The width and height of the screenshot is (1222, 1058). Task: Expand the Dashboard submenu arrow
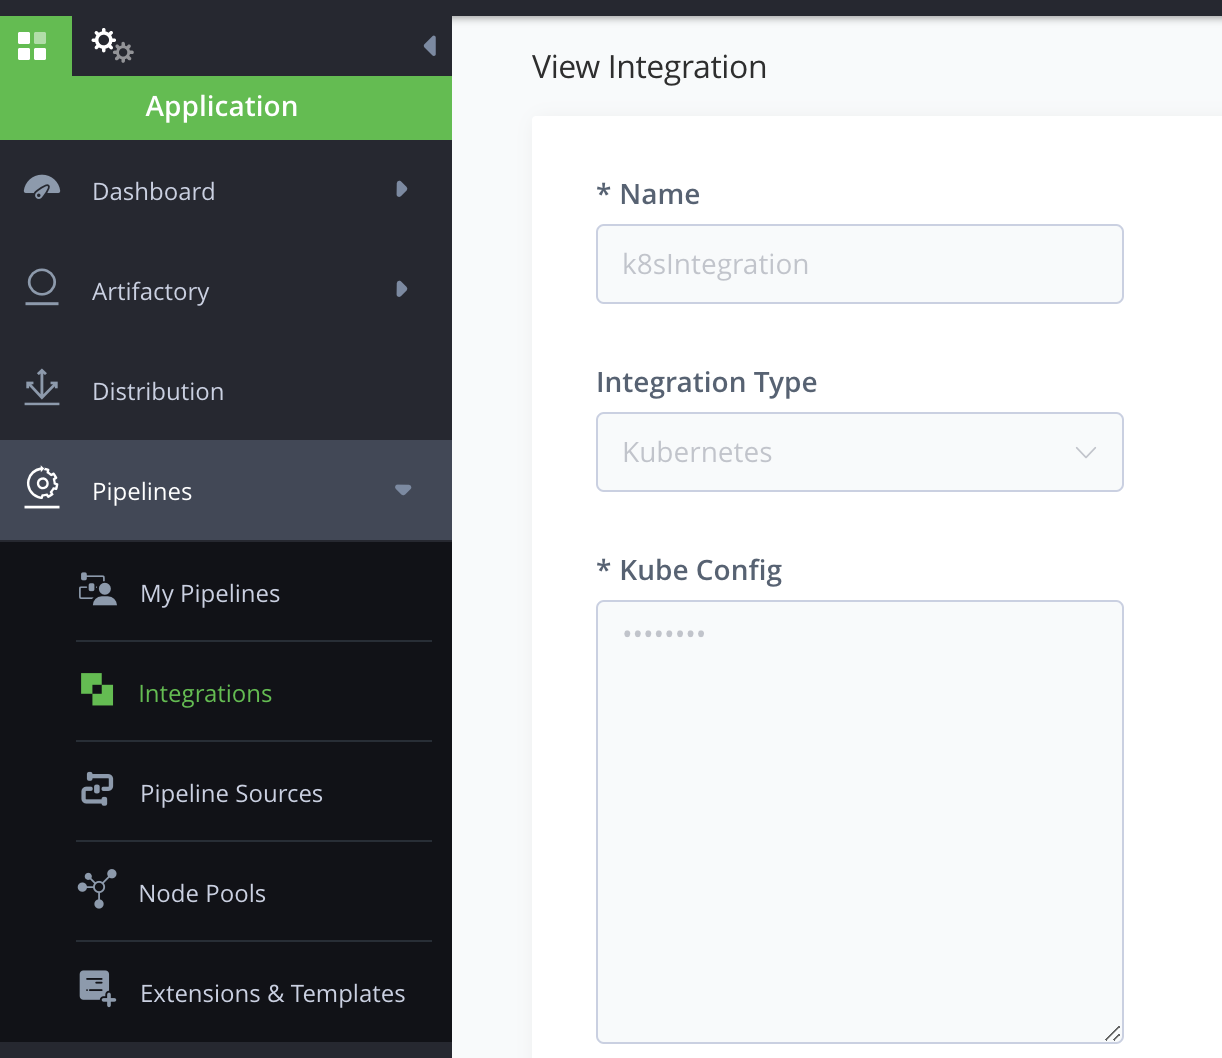pyautogui.click(x=401, y=189)
